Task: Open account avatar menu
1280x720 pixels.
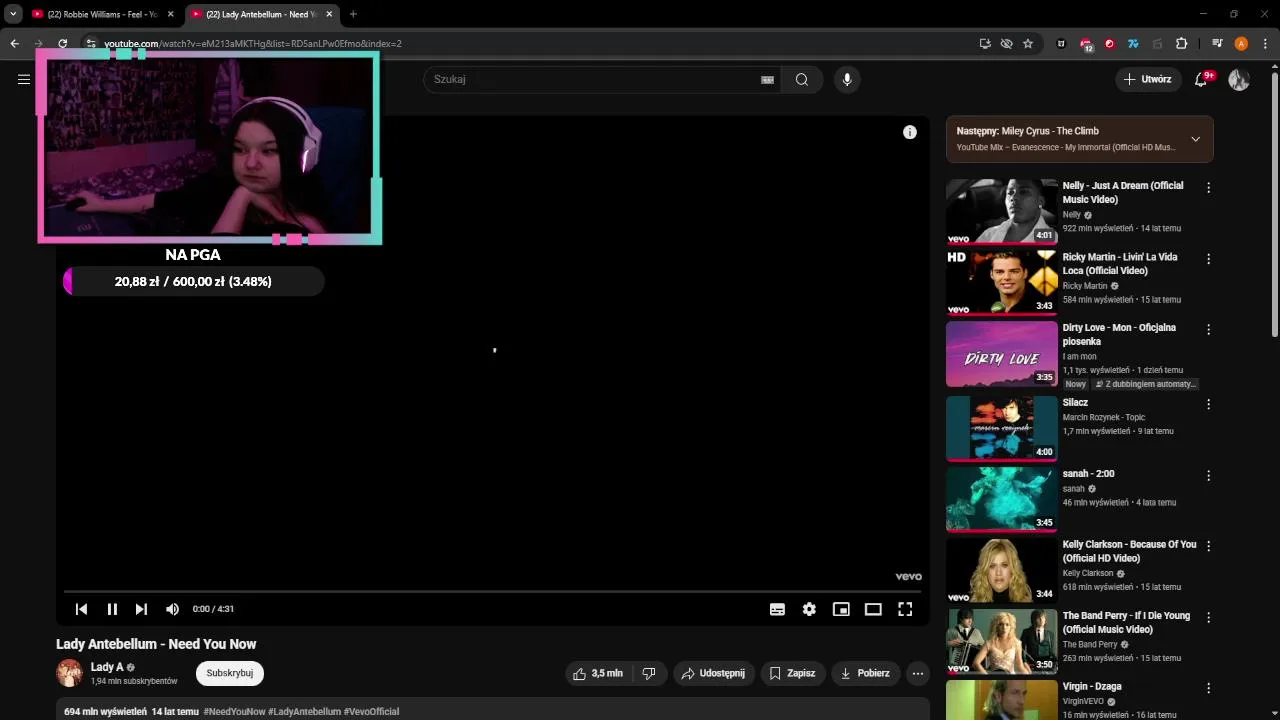Action: pyautogui.click(x=1239, y=79)
